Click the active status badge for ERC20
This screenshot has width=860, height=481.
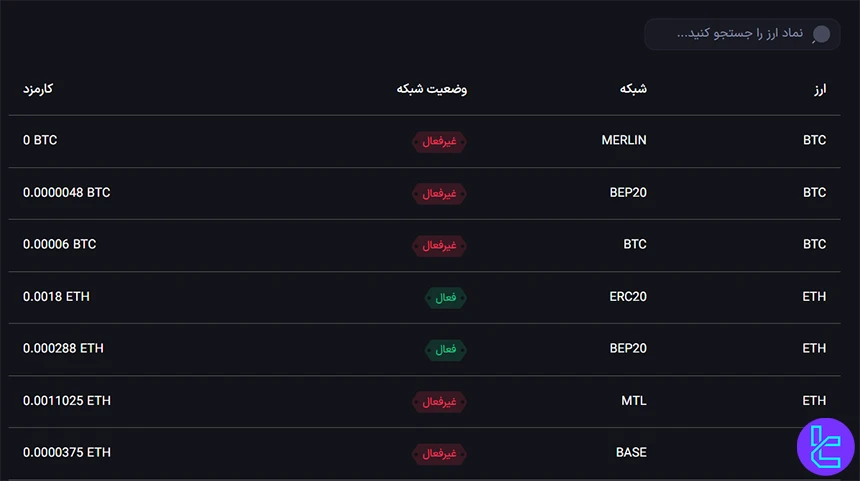click(x=446, y=297)
